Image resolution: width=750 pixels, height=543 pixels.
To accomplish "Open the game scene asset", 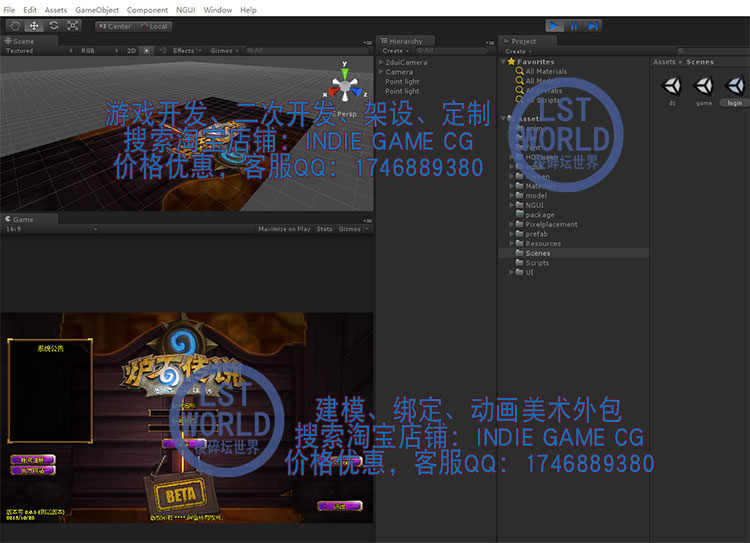I will pyautogui.click(x=704, y=90).
